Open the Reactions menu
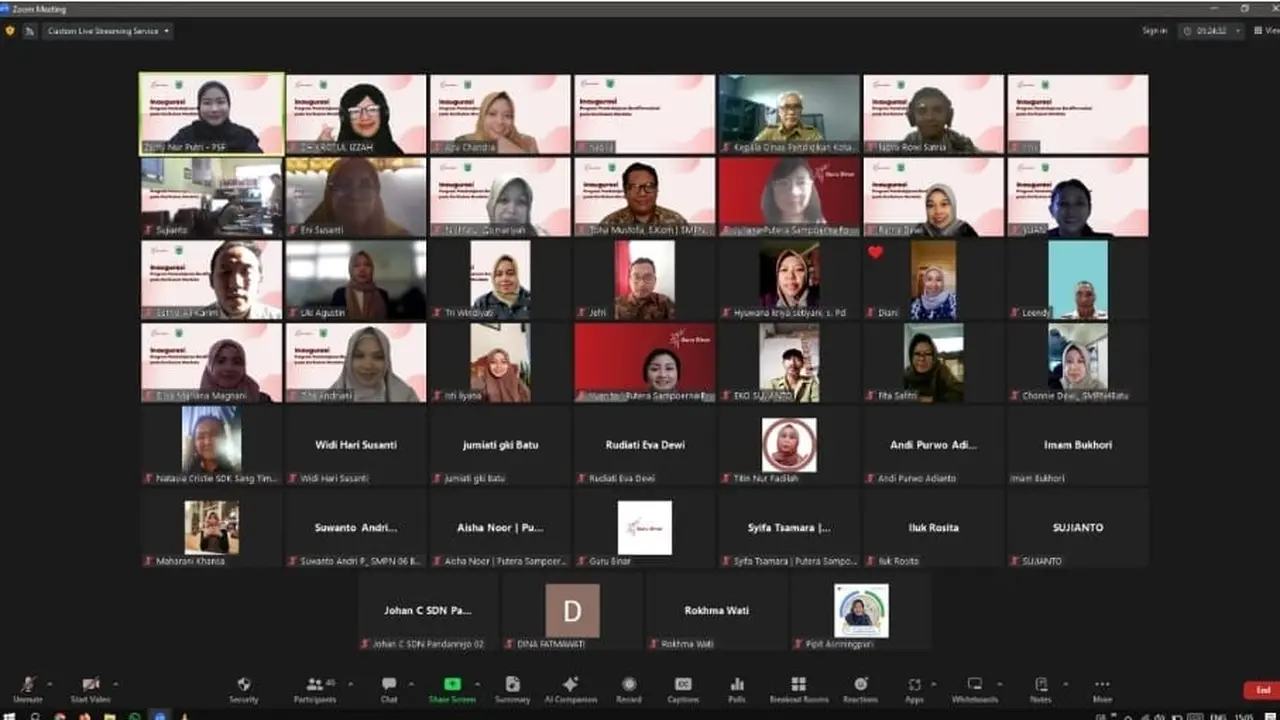The width and height of the screenshot is (1280, 720). pyautogui.click(x=860, y=689)
